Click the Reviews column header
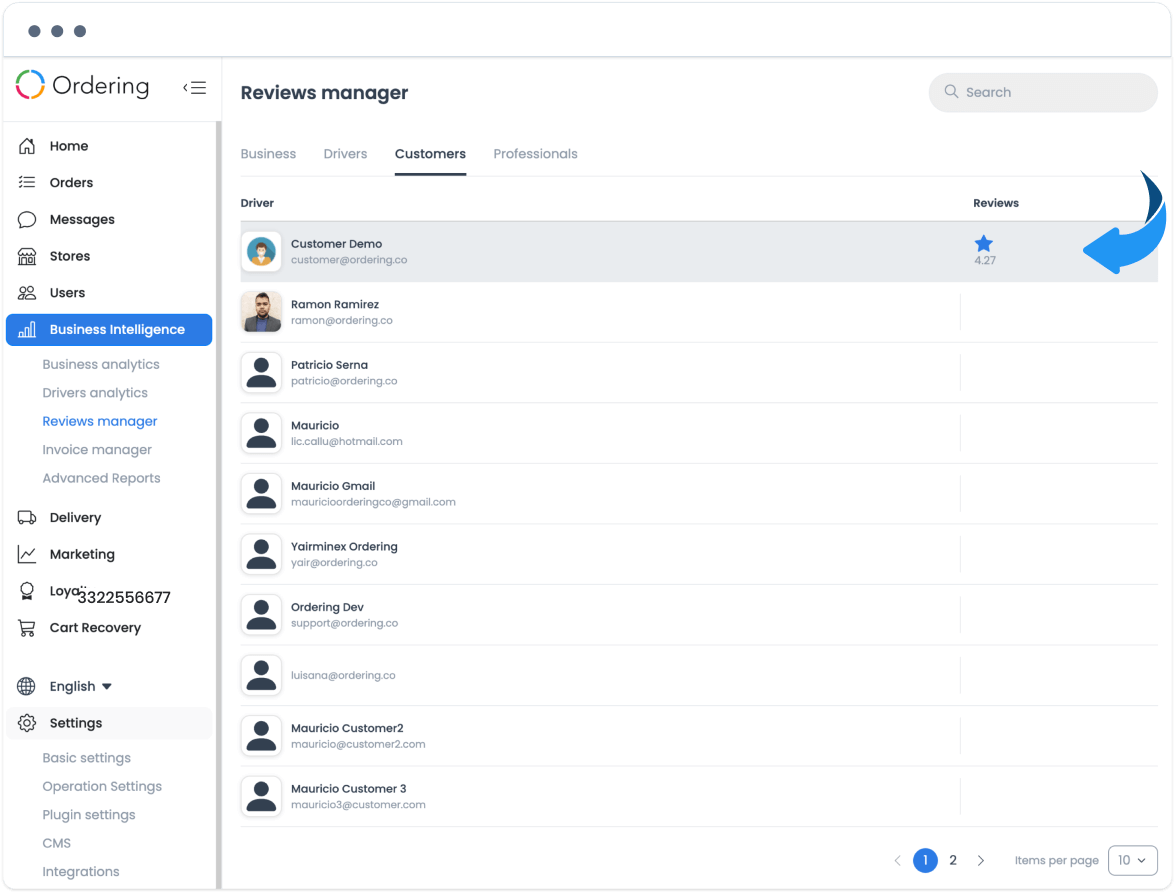Viewport: 1175px width, 894px height. tap(996, 203)
